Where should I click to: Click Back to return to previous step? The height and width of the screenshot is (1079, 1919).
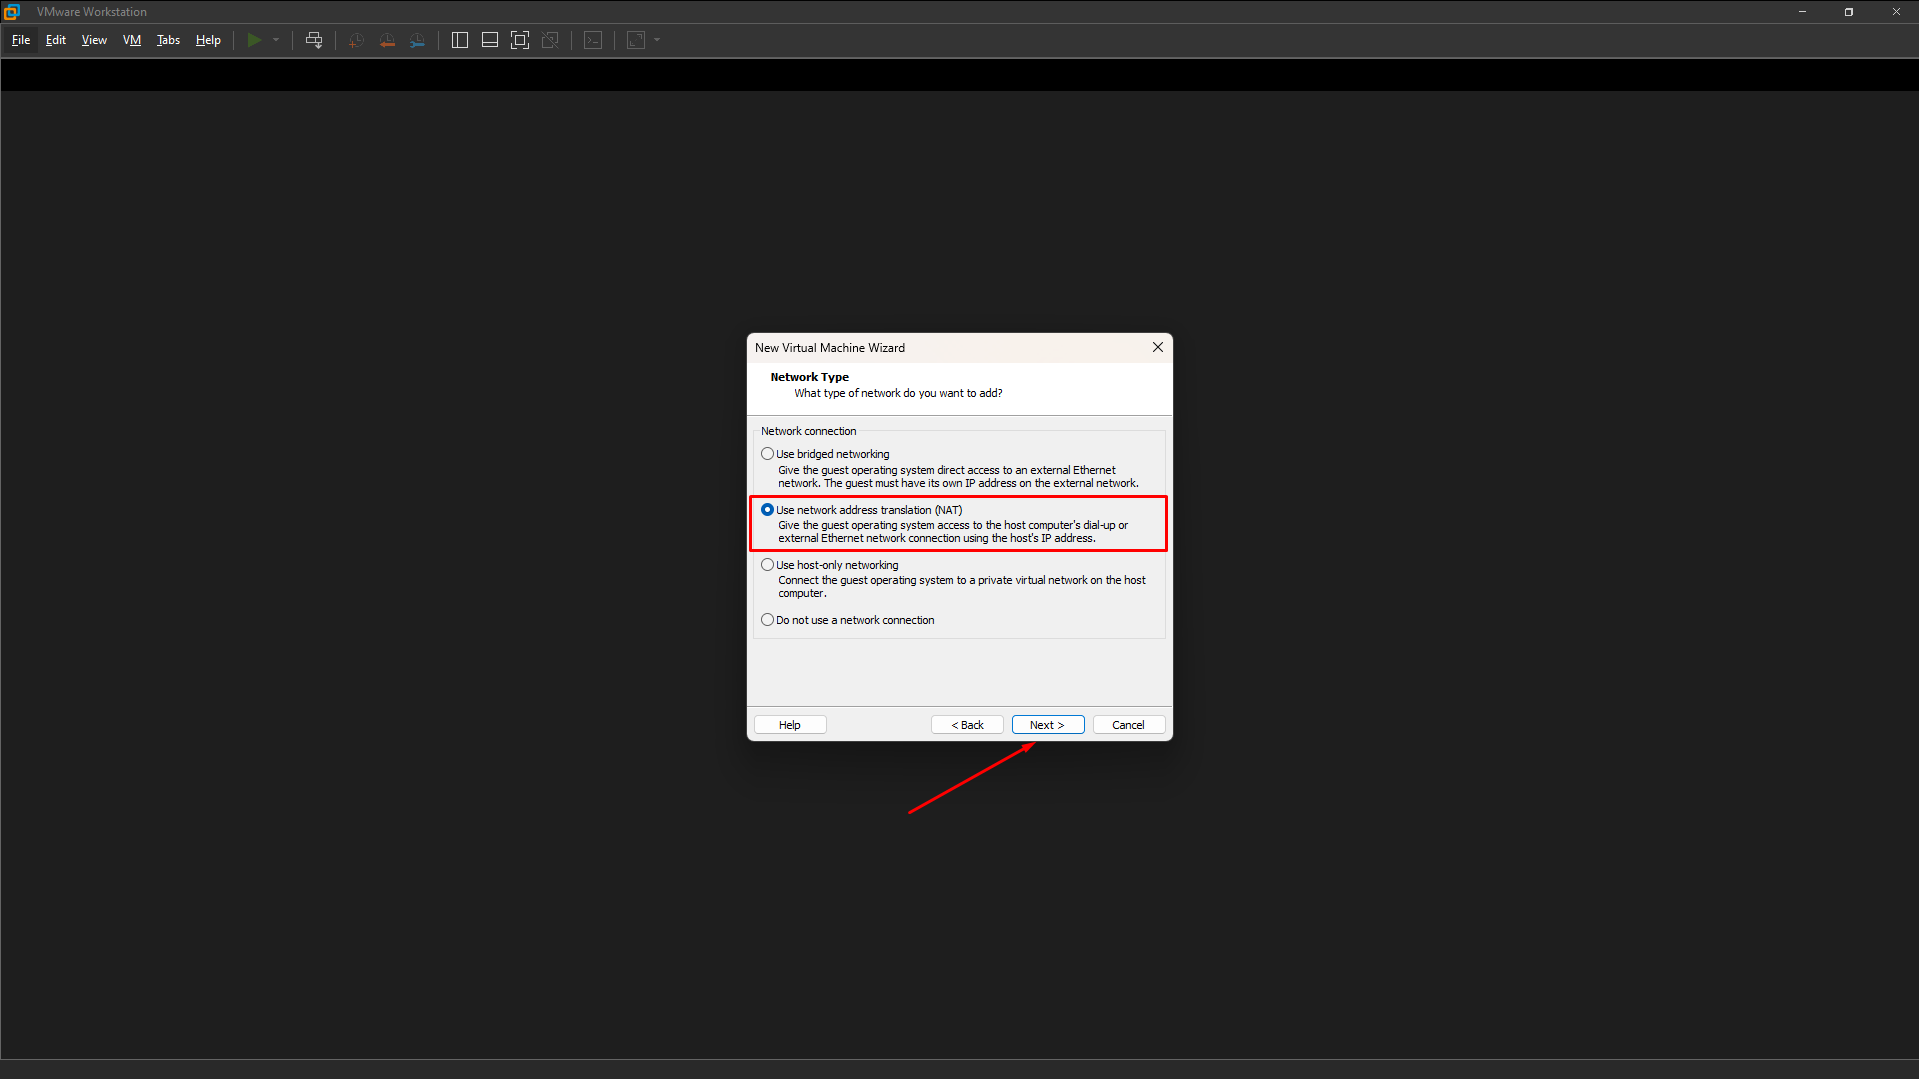(x=966, y=724)
